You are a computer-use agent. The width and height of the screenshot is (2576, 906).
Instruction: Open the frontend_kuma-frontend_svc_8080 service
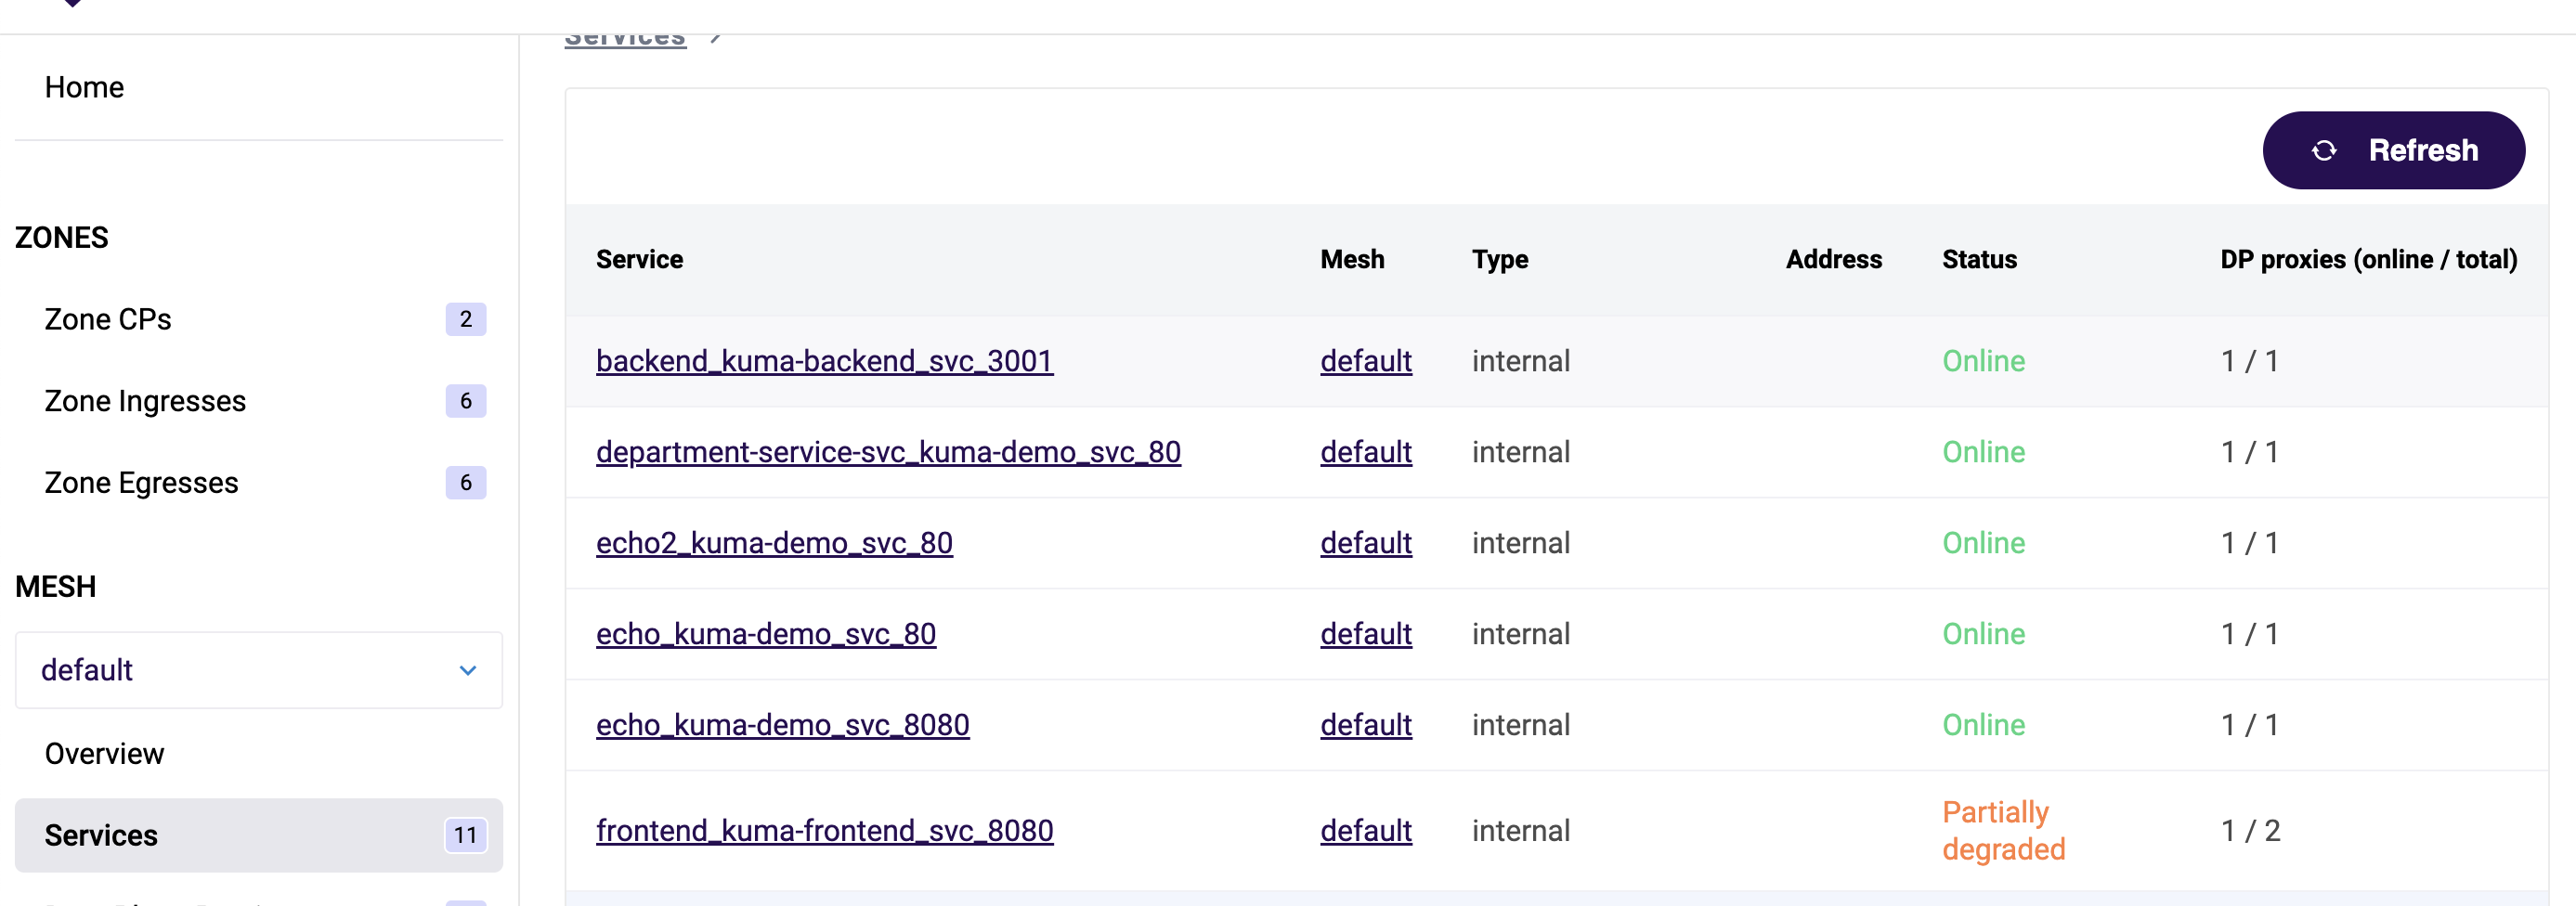tap(824, 830)
